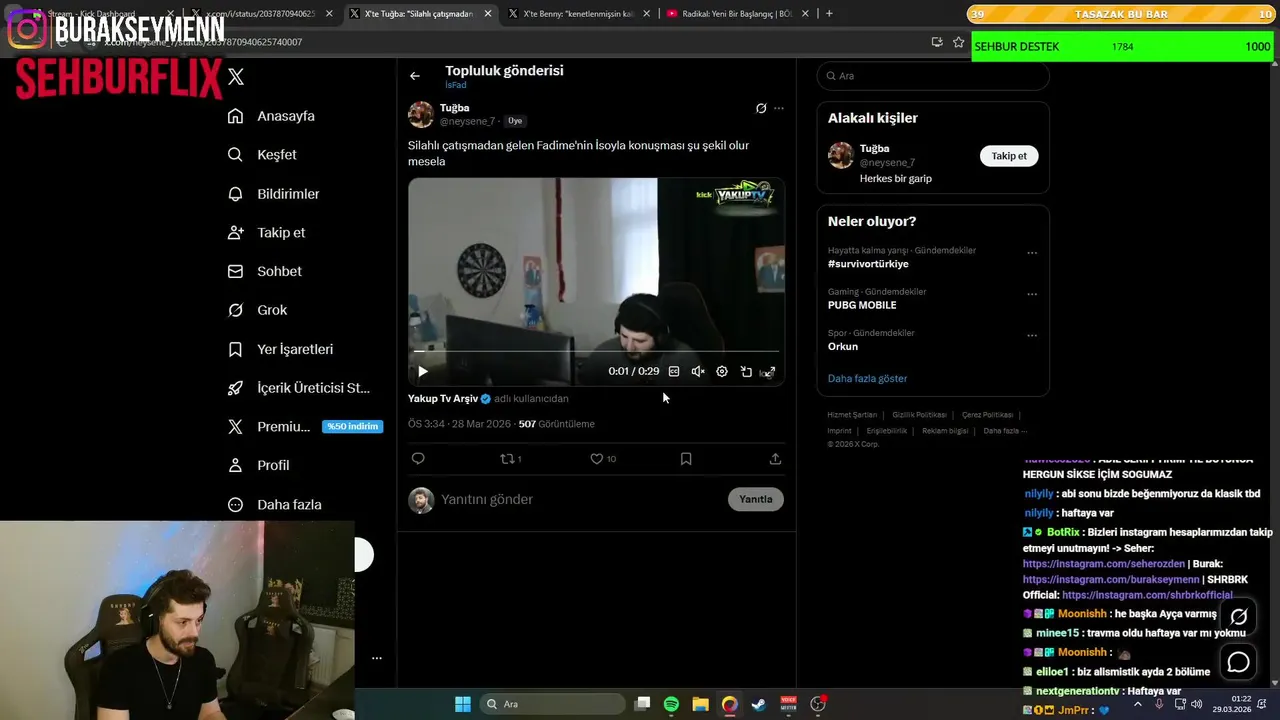Bookmark the post
Image resolution: width=1280 pixels, height=720 pixels.
click(x=686, y=459)
